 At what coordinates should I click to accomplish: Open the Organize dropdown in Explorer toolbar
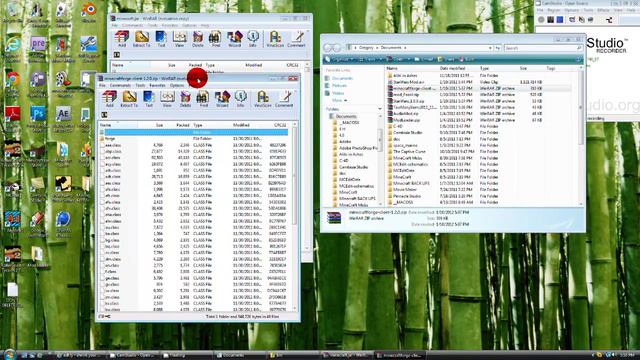point(340,60)
